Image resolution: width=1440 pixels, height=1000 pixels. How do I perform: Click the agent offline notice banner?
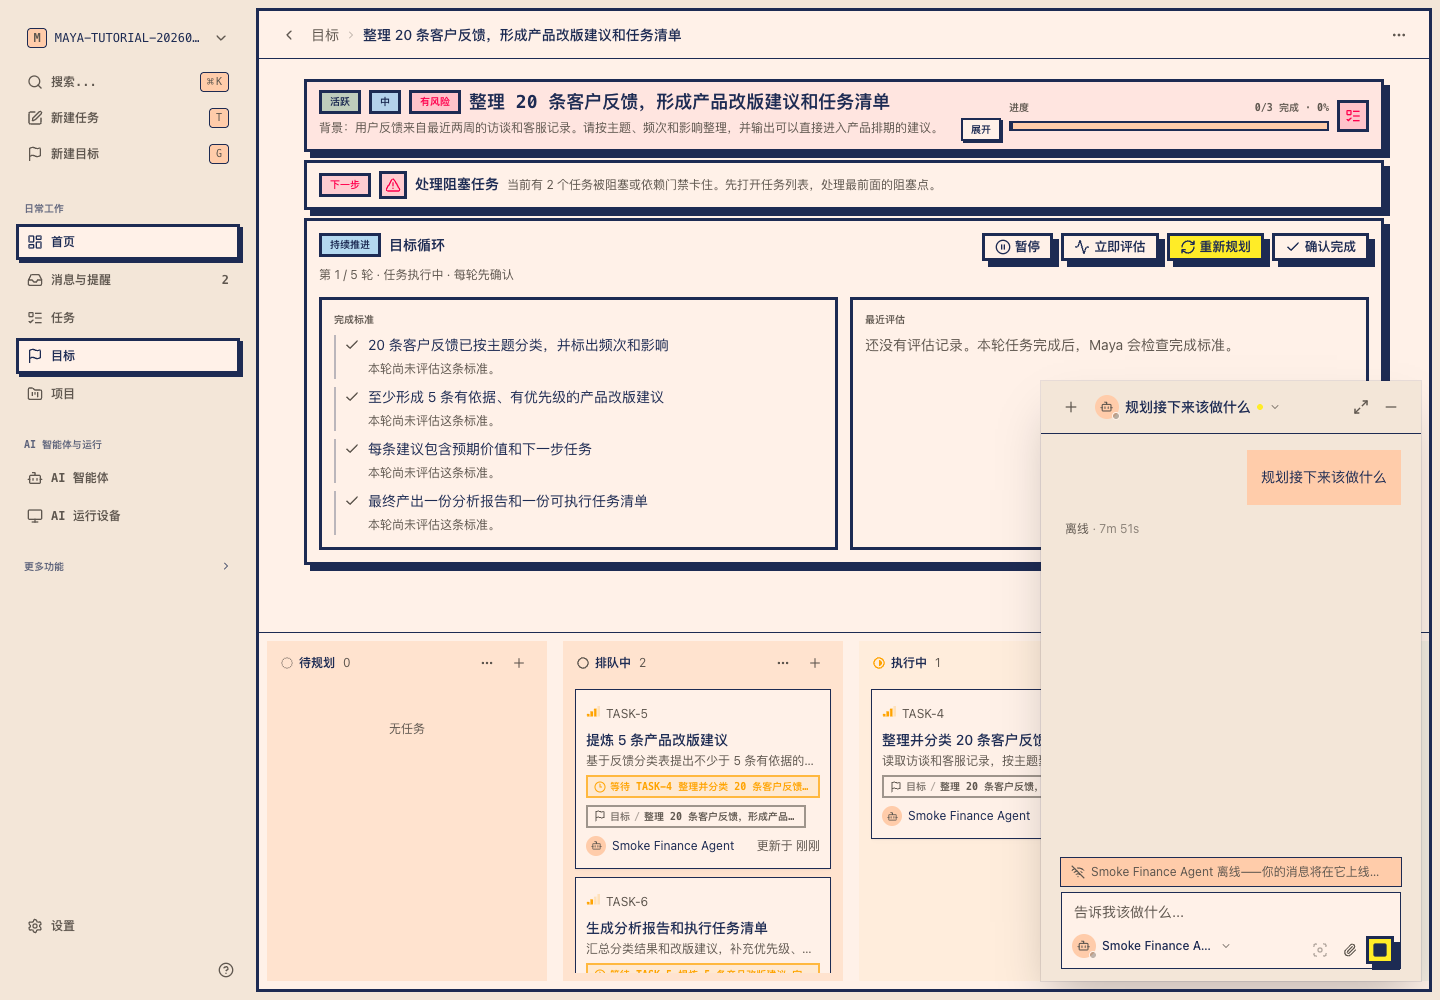pyautogui.click(x=1231, y=872)
